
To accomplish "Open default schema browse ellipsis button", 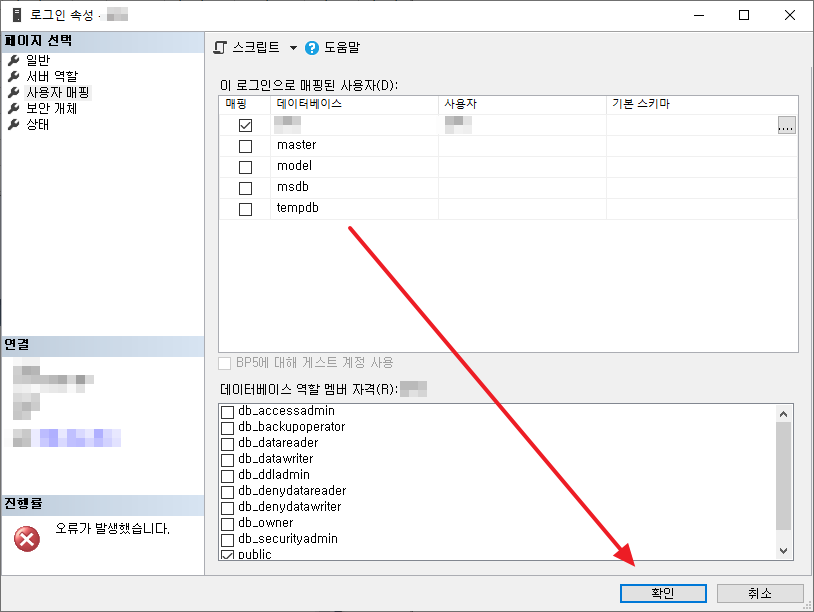I will [786, 126].
